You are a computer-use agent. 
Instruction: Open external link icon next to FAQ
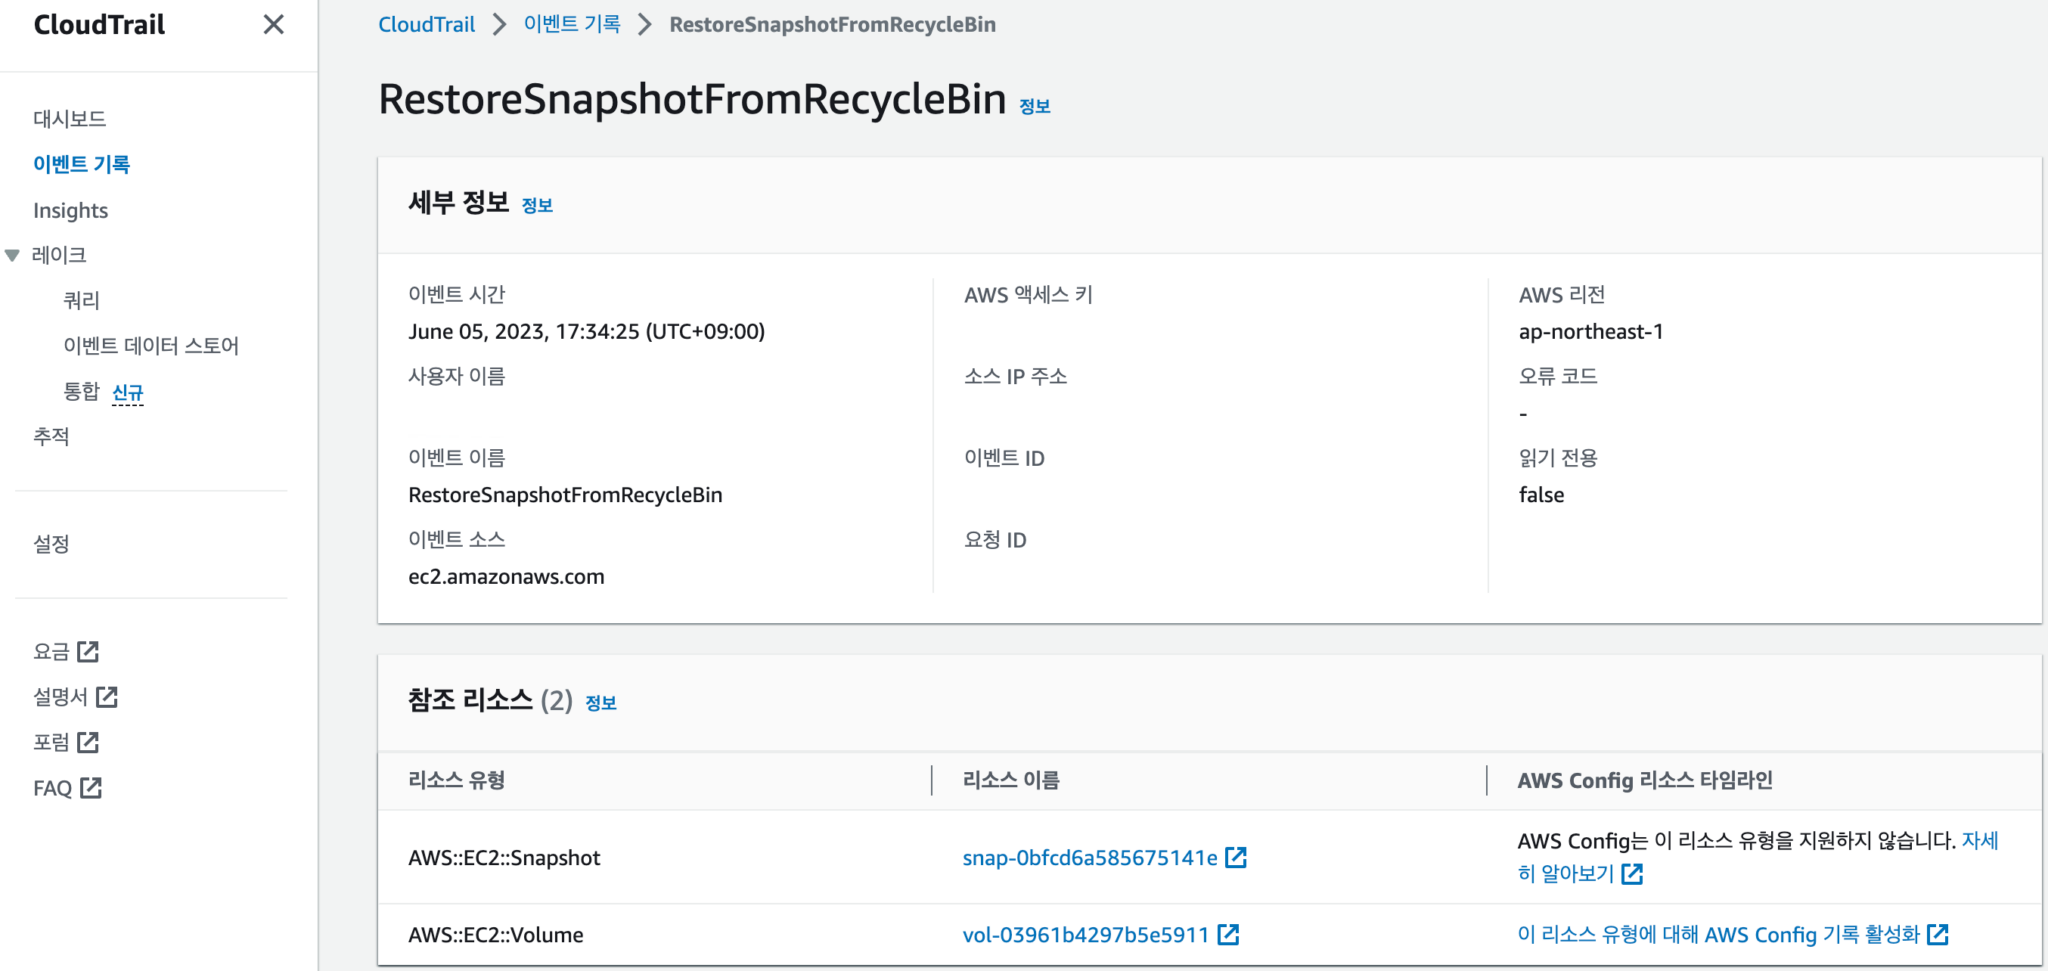click(91, 787)
